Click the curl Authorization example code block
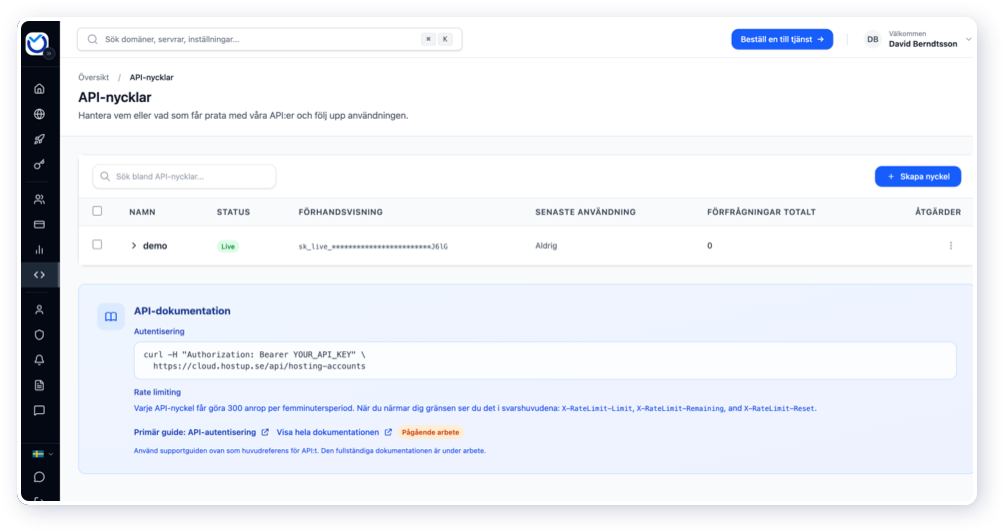The image size is (1004, 532). click(545, 360)
